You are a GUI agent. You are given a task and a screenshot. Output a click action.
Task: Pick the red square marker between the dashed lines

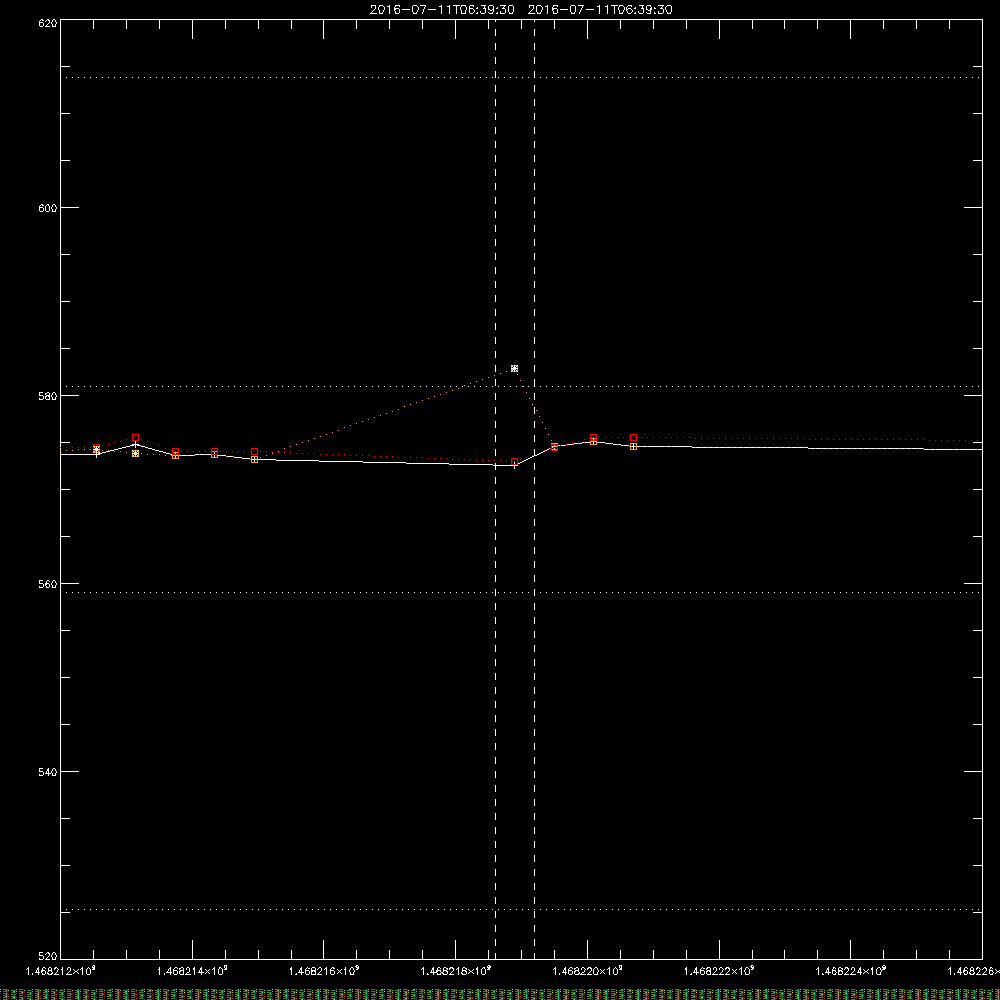coord(515,462)
